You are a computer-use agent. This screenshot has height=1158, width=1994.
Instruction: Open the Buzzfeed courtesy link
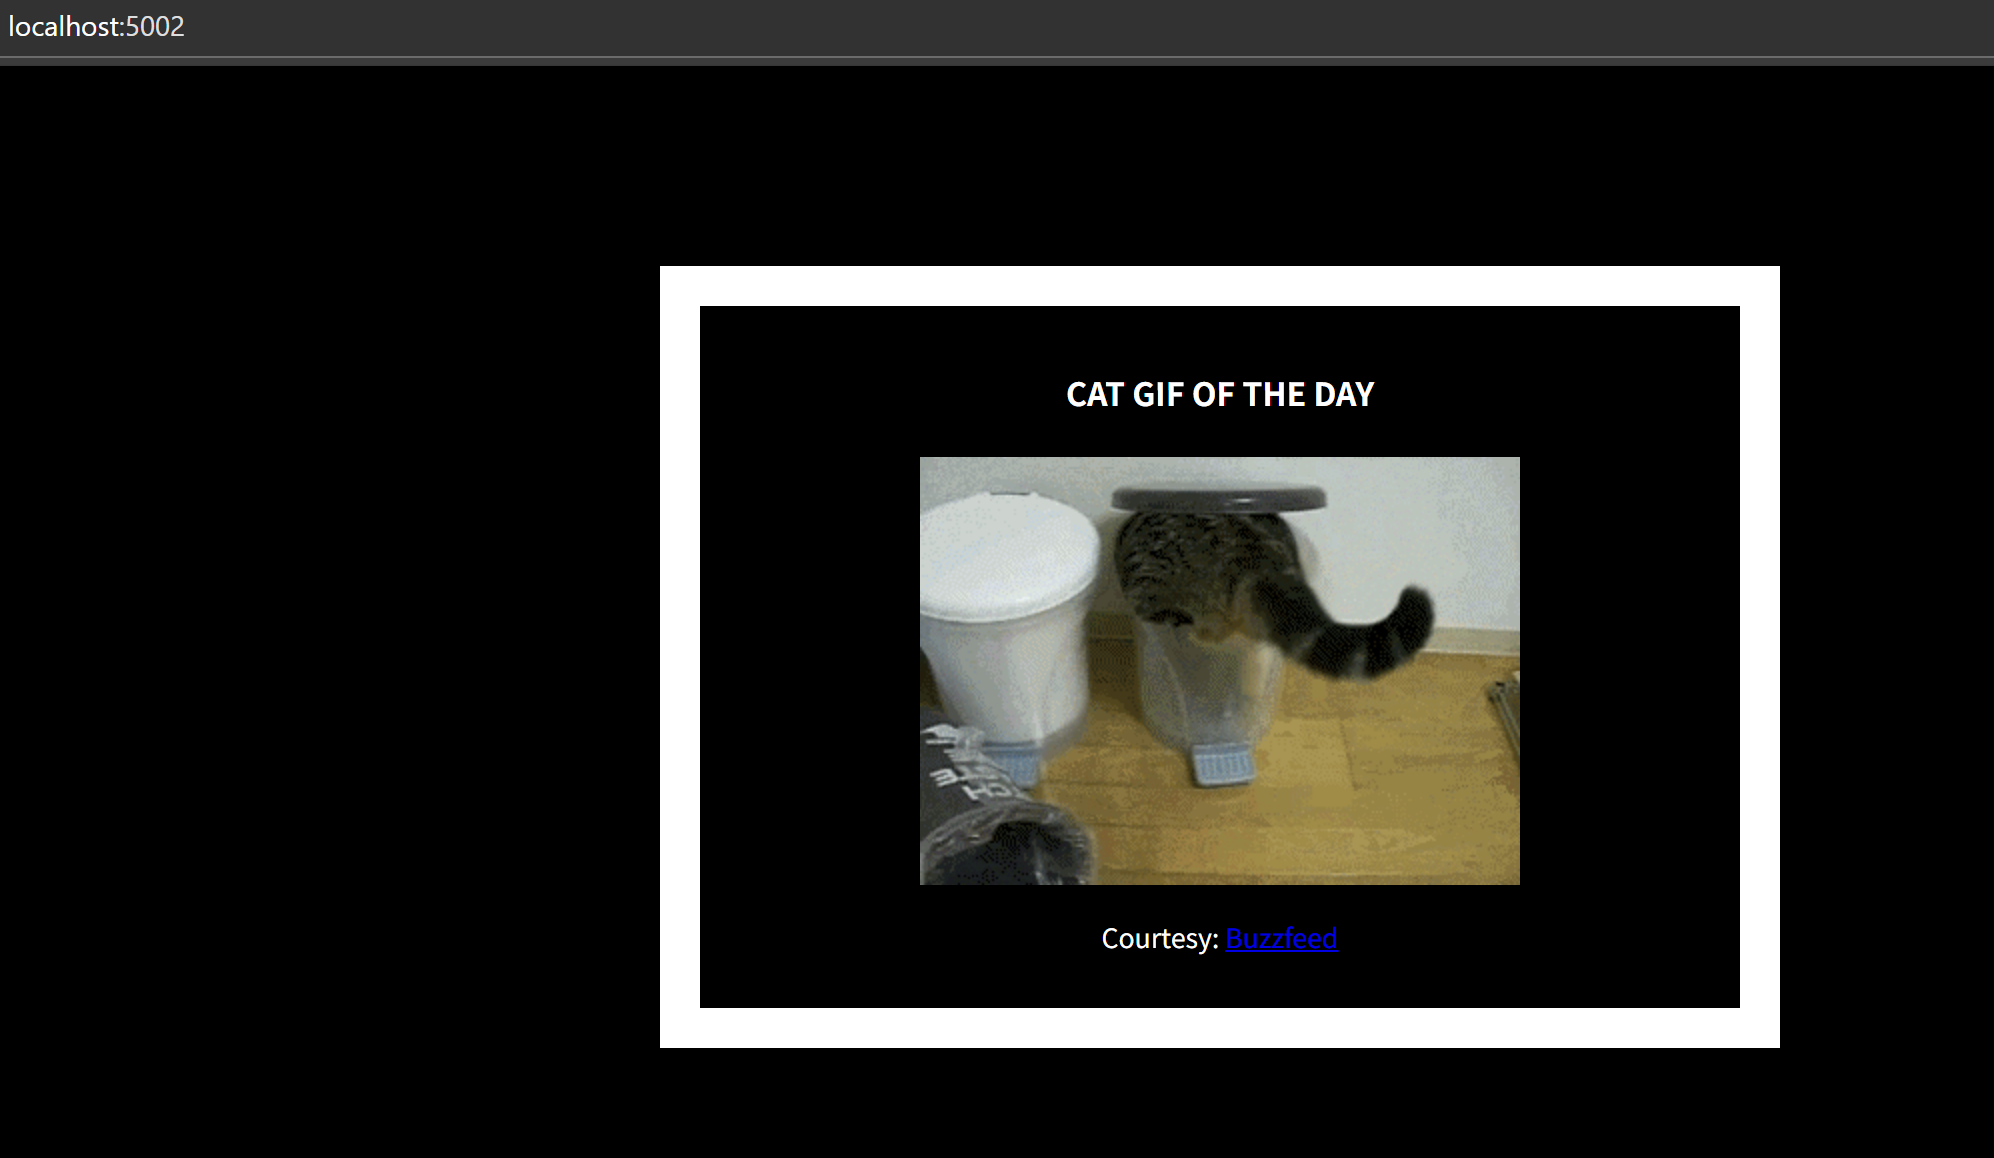click(x=1281, y=939)
